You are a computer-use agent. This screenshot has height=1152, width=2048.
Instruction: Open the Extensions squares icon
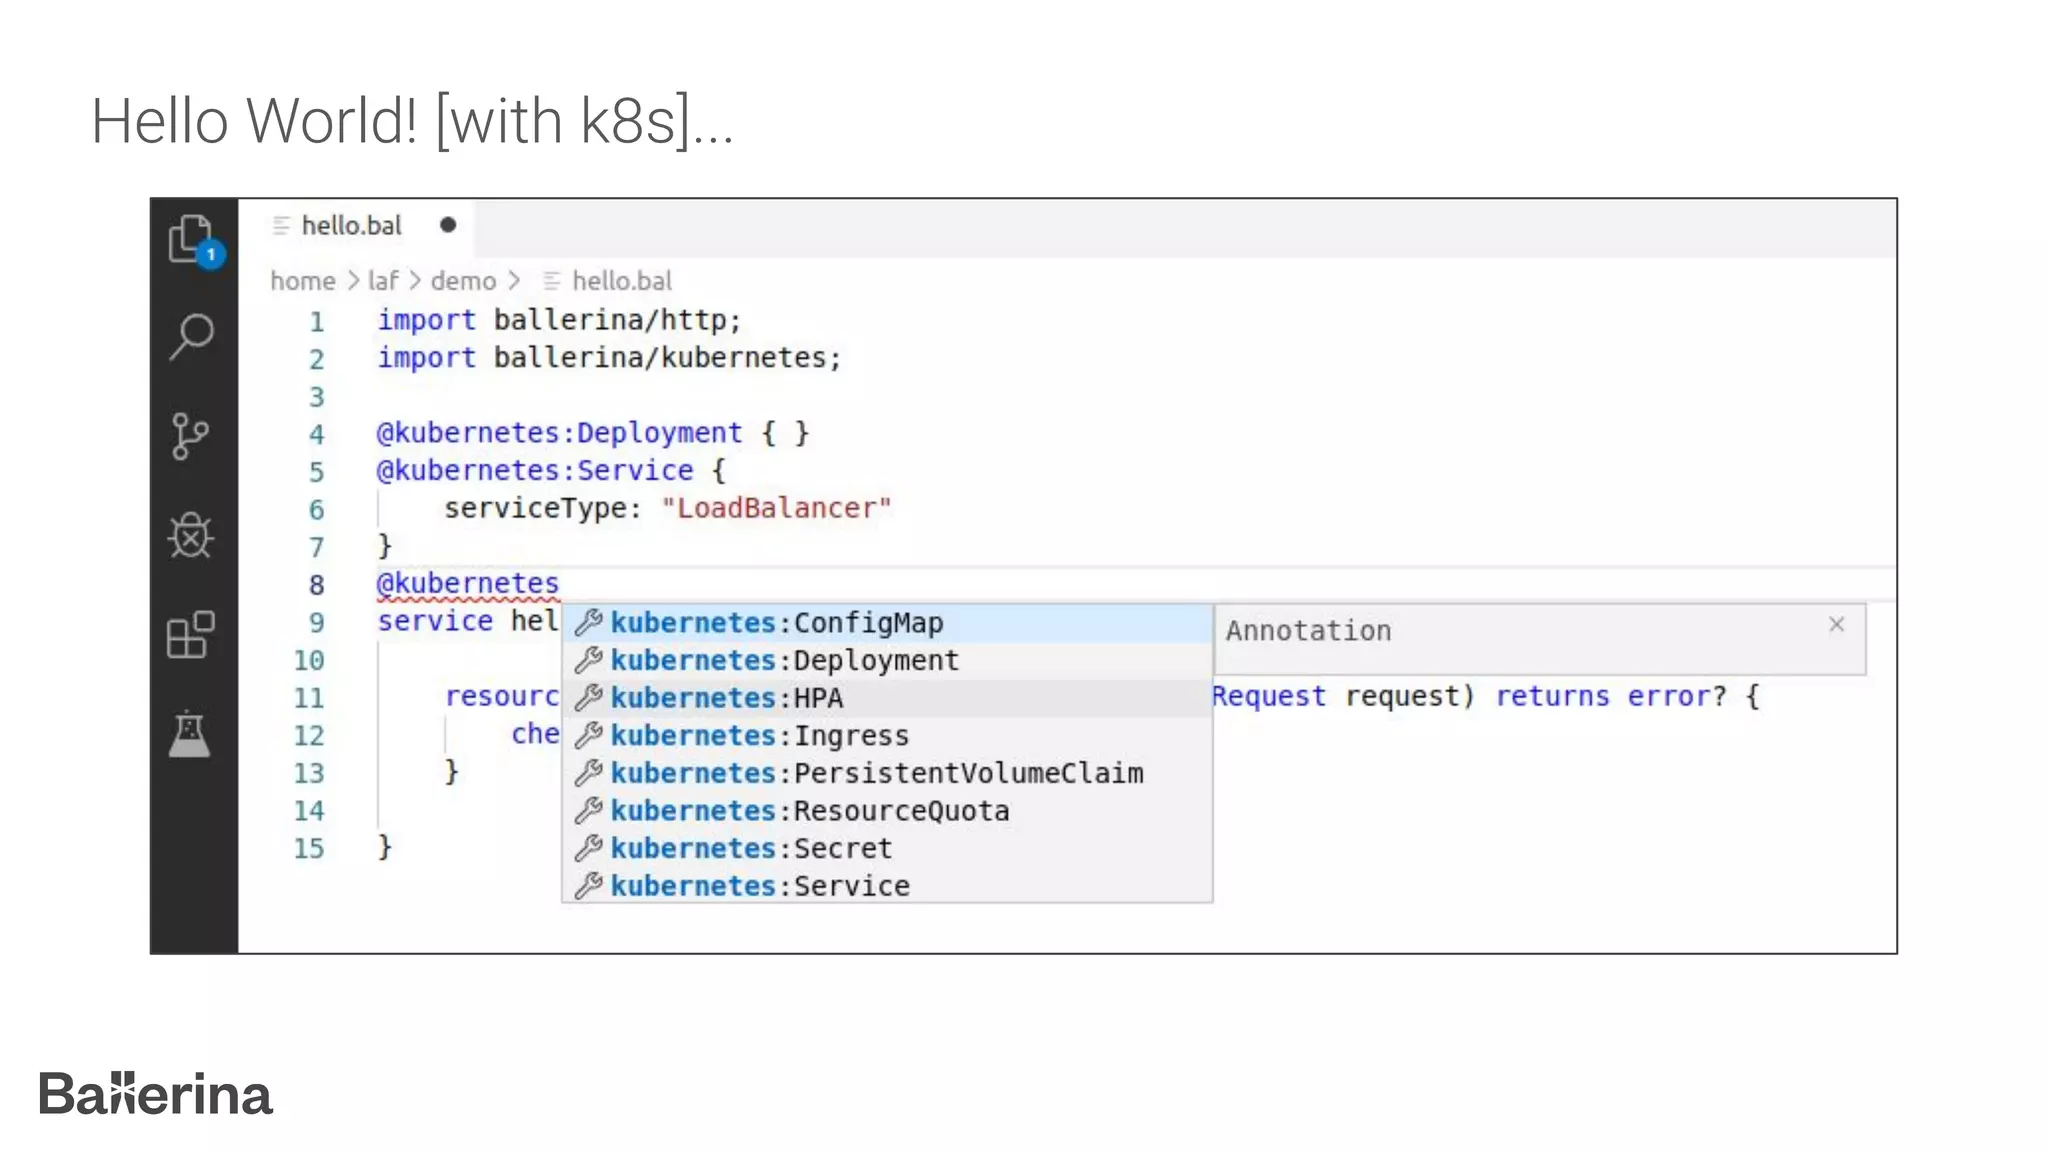(x=190, y=635)
